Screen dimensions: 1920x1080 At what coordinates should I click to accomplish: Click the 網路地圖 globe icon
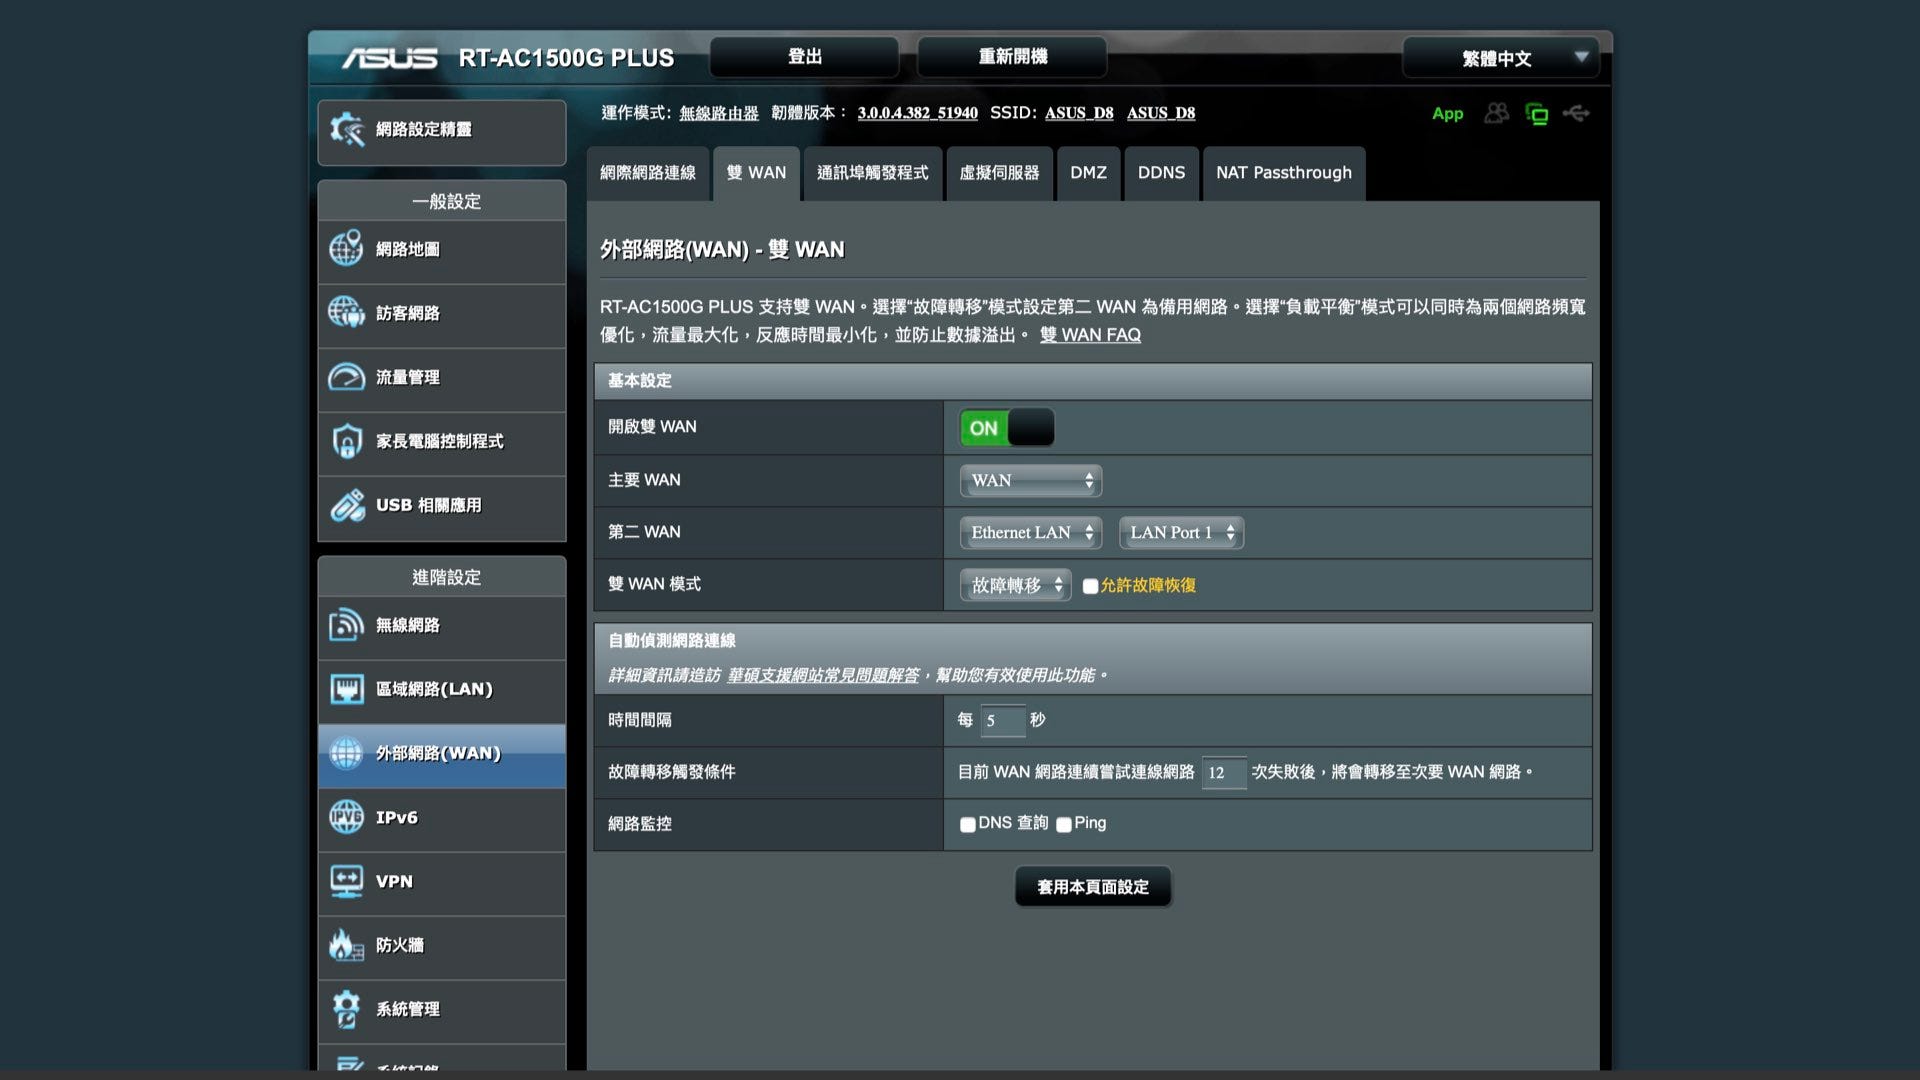(346, 248)
